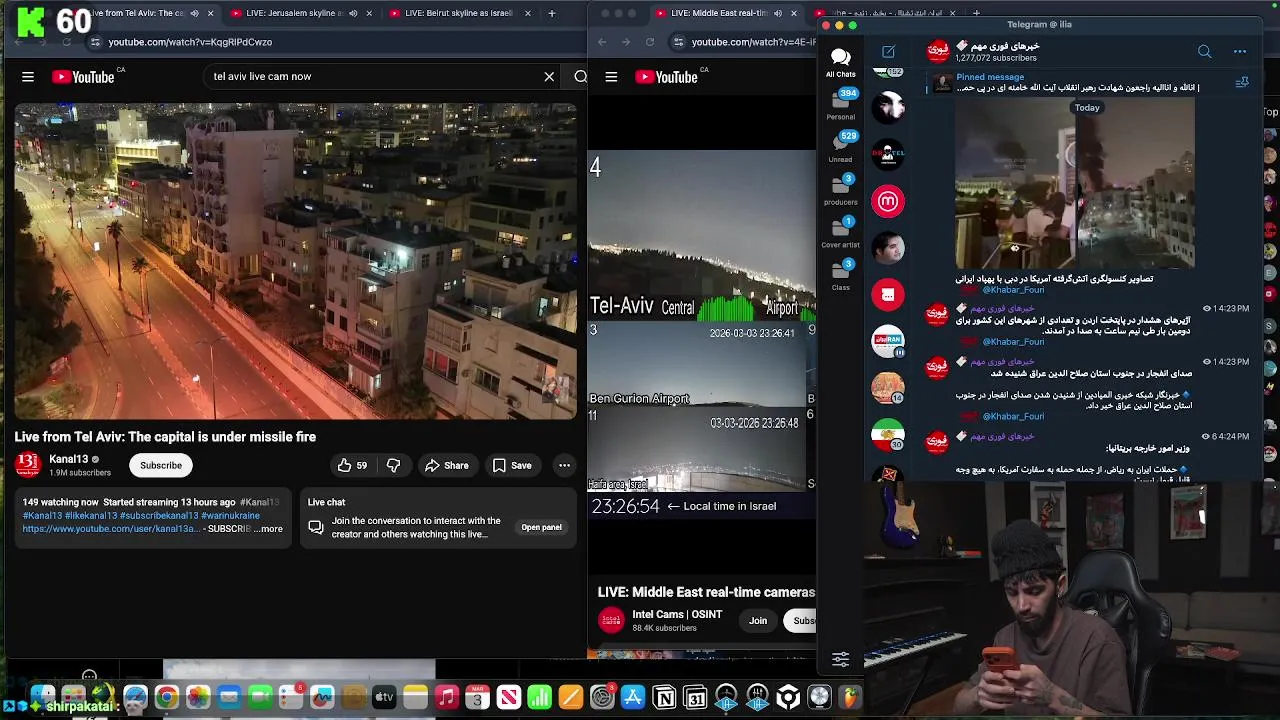Share the Live from Tel Aviv video

446,465
